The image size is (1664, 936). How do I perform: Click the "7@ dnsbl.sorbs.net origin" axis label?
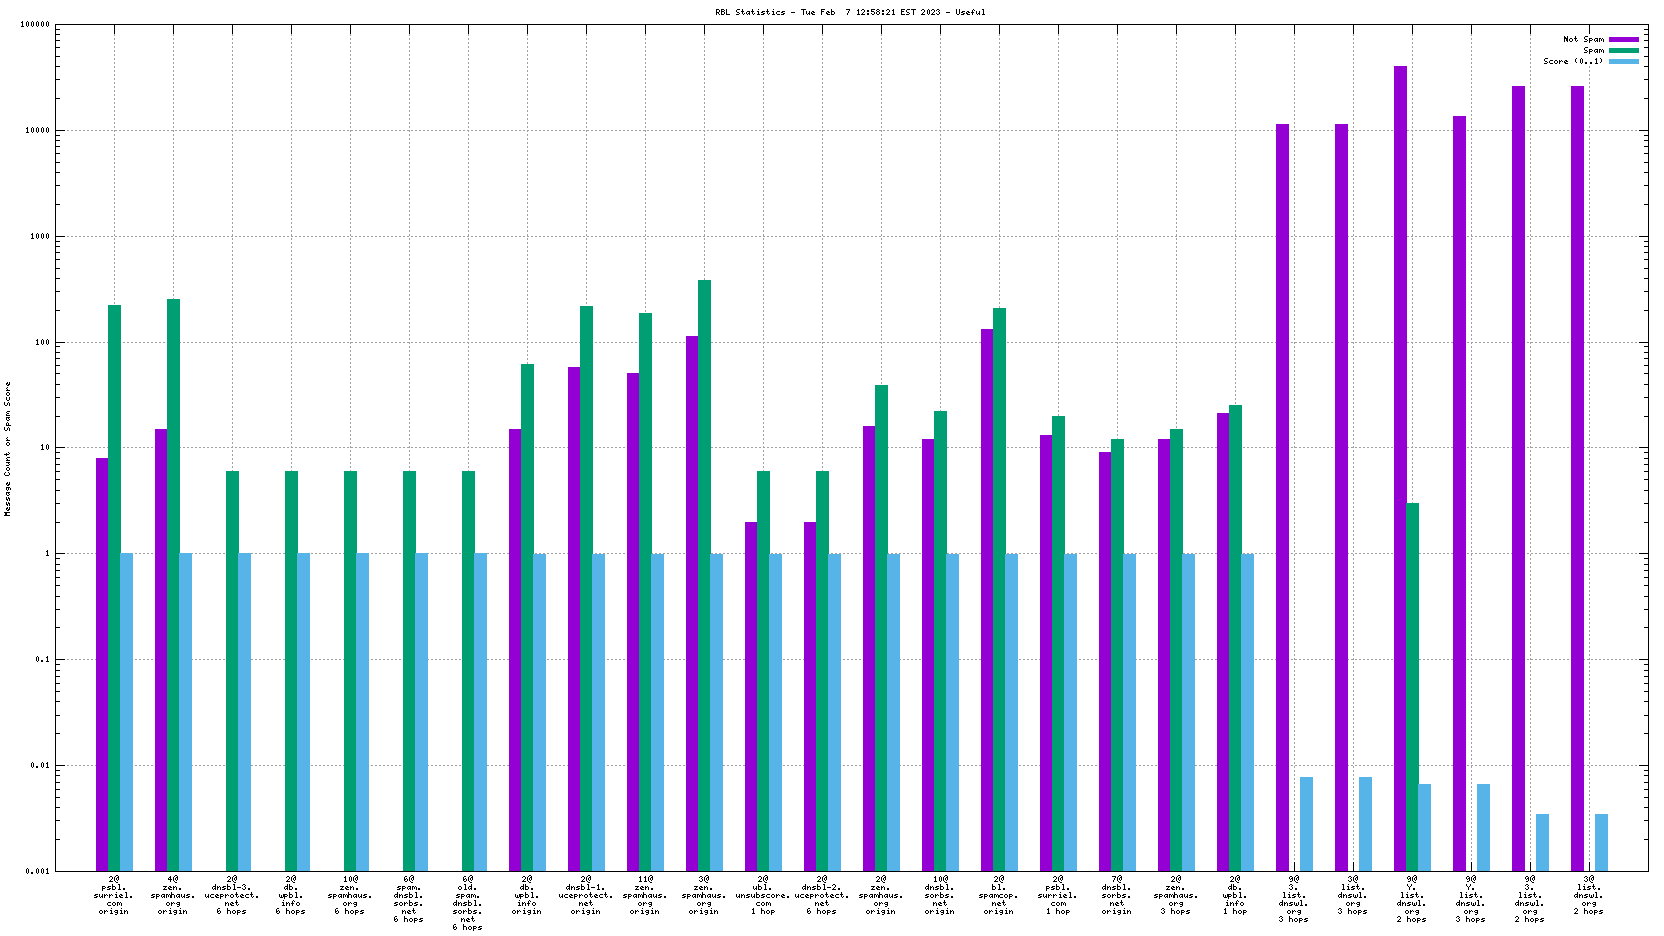point(1117,895)
